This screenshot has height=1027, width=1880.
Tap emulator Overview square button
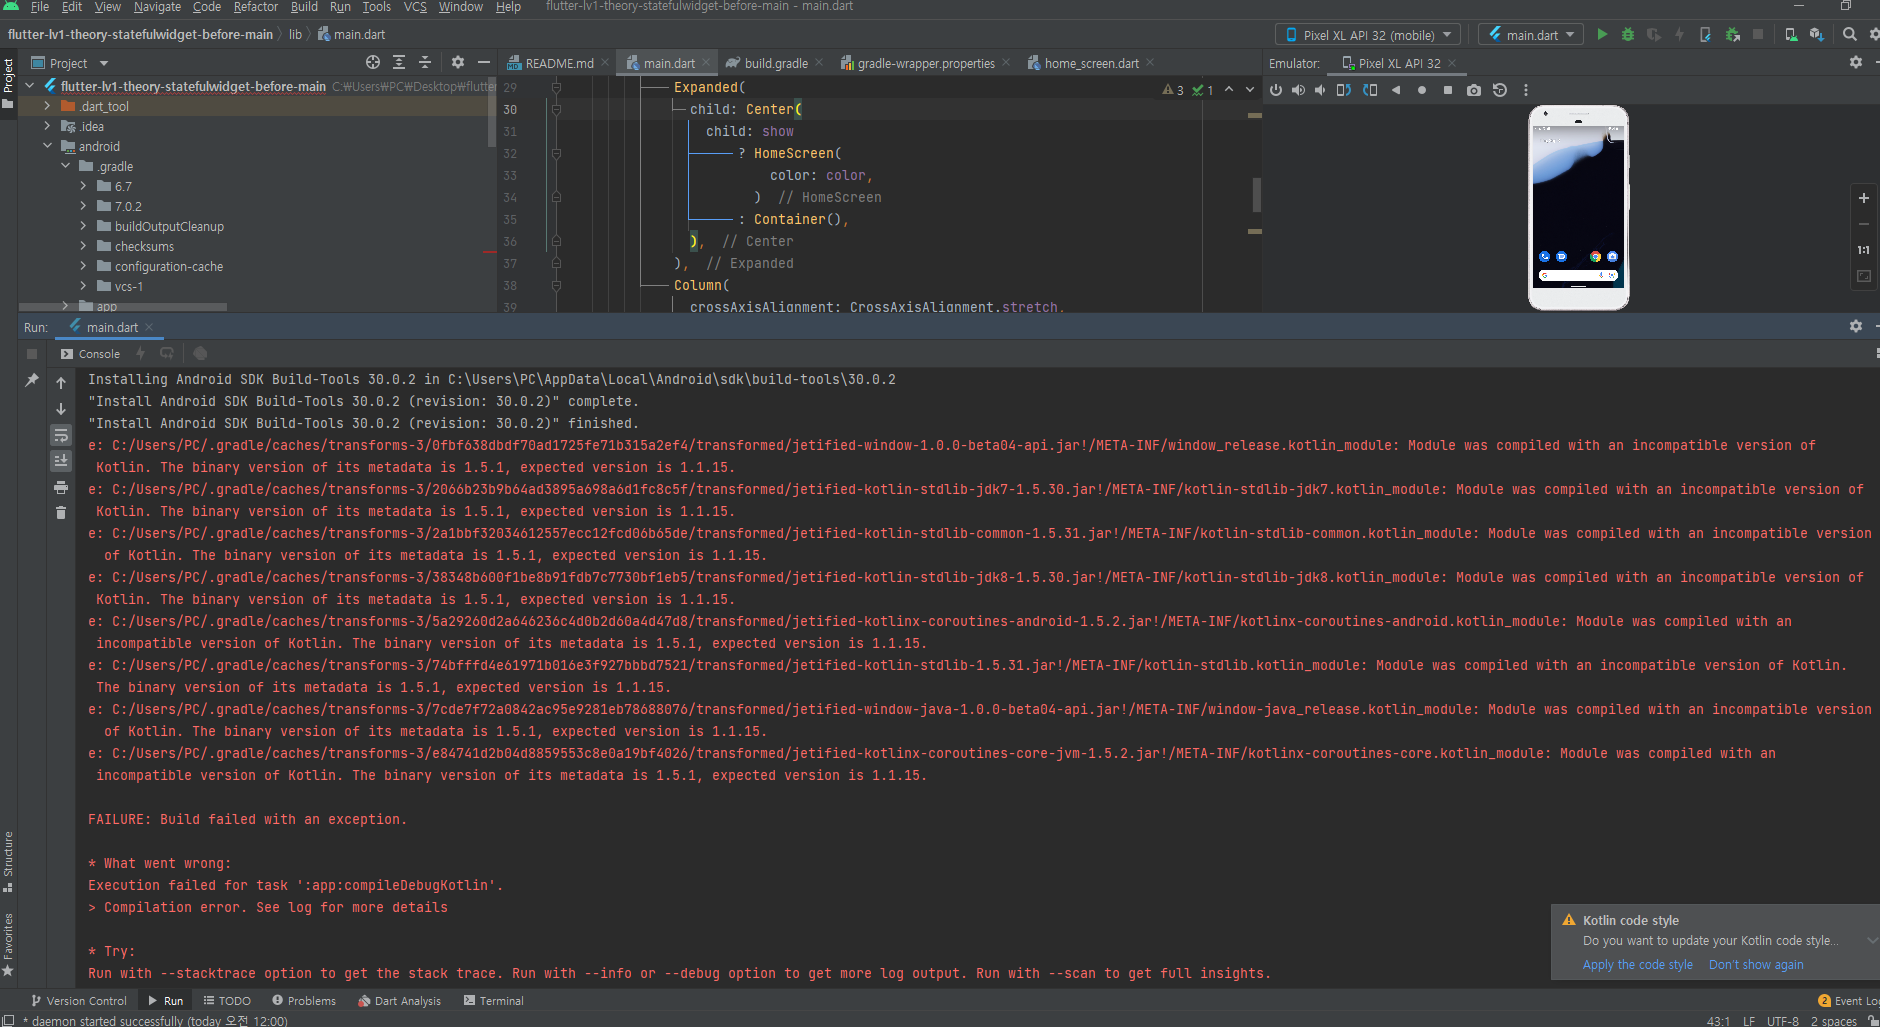click(x=1448, y=90)
